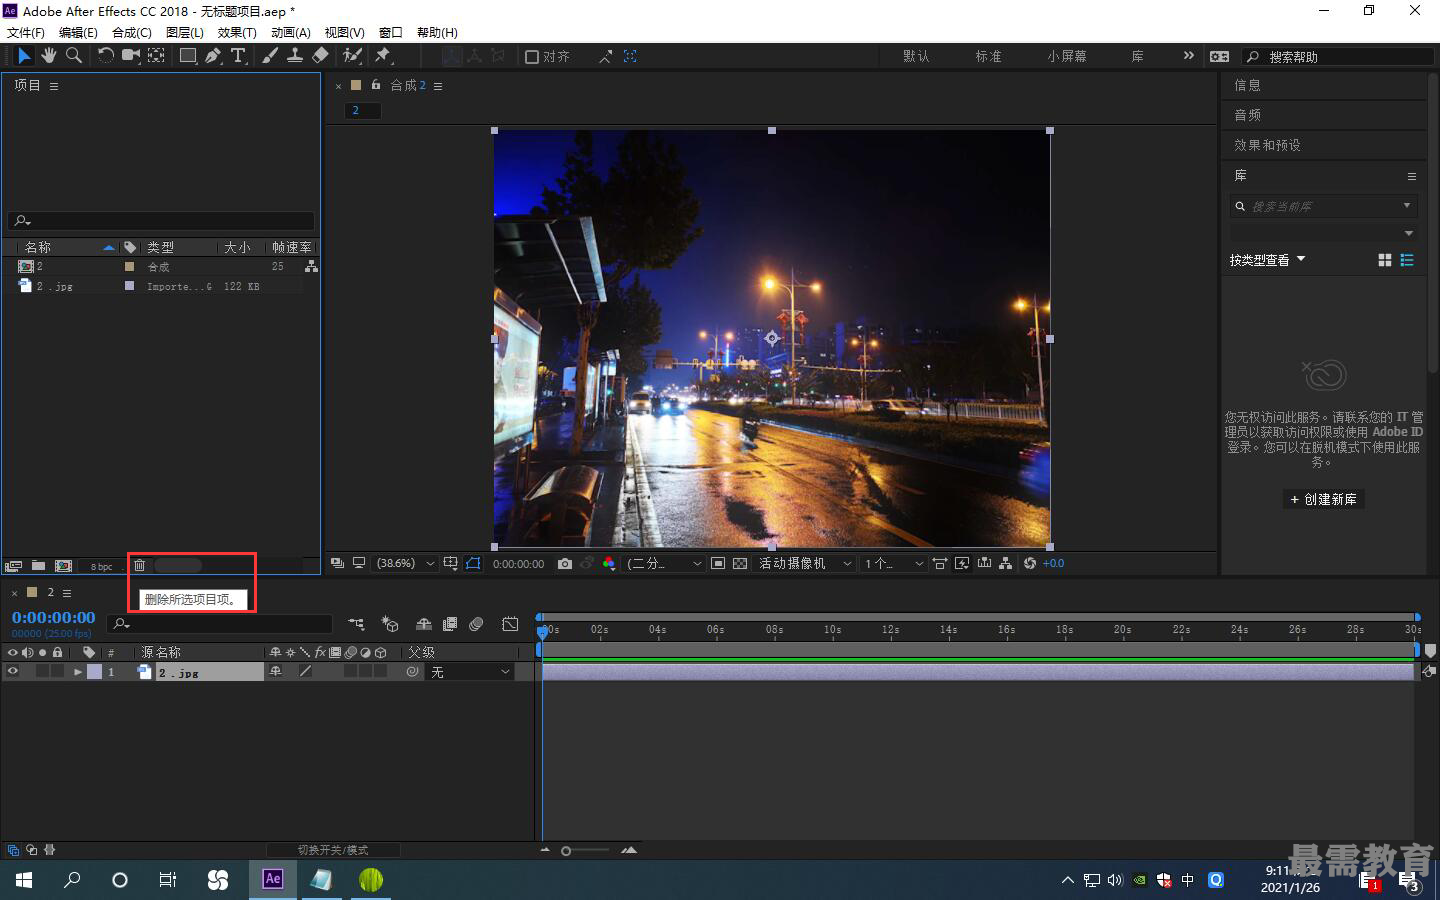Open the 按类型查看 dropdown in library

(1267, 260)
